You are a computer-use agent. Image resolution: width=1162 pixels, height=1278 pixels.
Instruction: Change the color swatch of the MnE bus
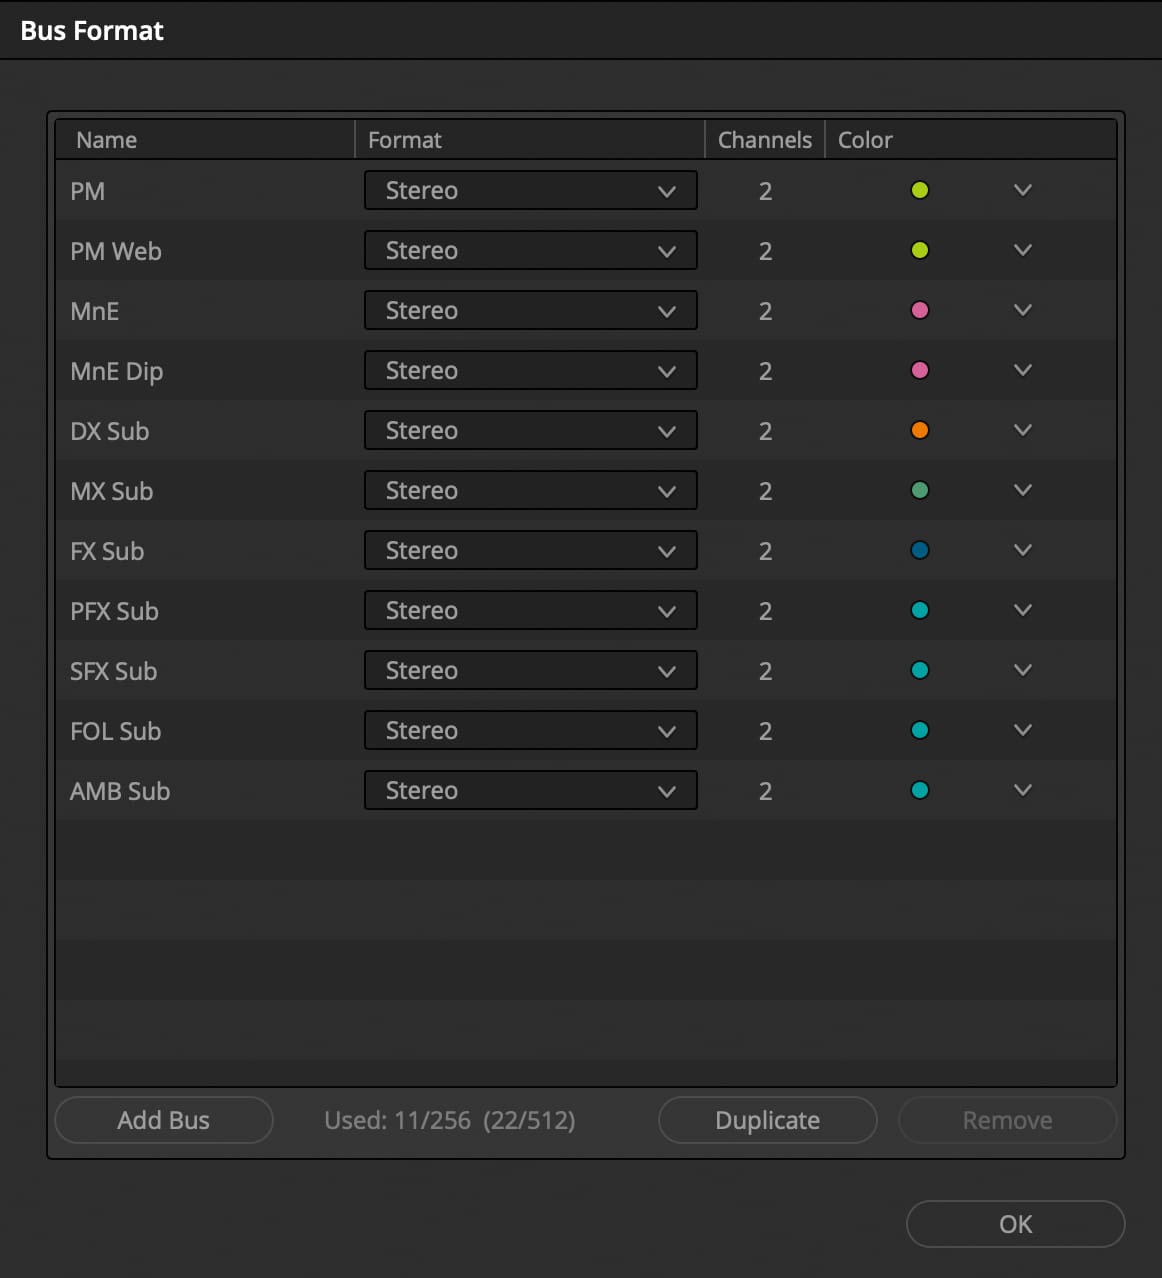[x=919, y=310]
